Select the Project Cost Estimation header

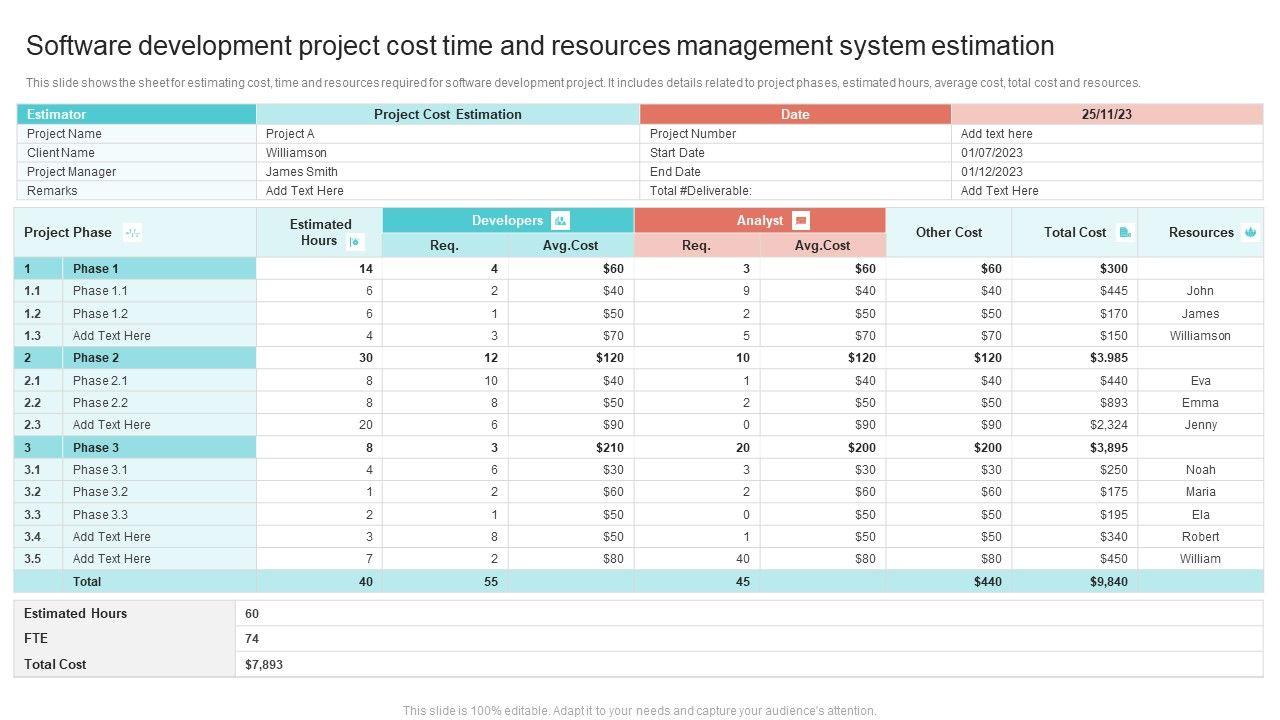click(447, 114)
